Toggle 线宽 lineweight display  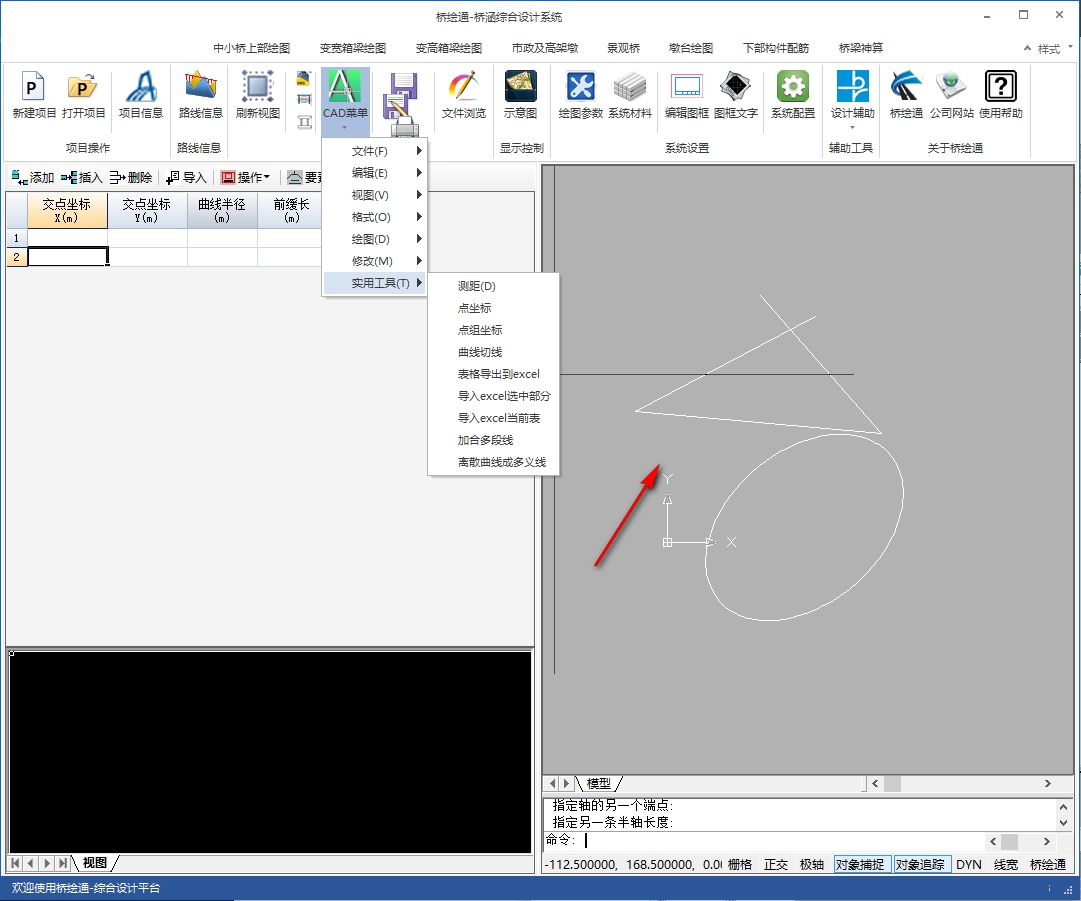1006,864
